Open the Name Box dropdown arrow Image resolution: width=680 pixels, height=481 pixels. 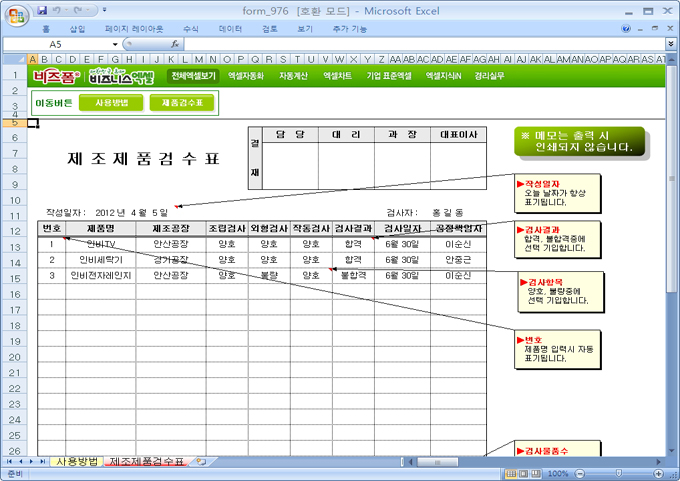click(x=116, y=45)
